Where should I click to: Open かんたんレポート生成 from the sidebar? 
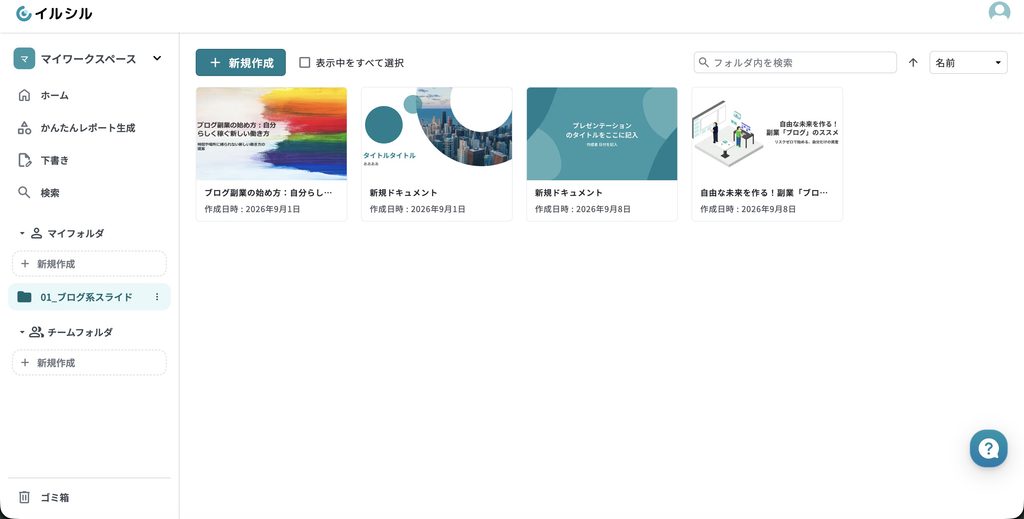click(89, 128)
